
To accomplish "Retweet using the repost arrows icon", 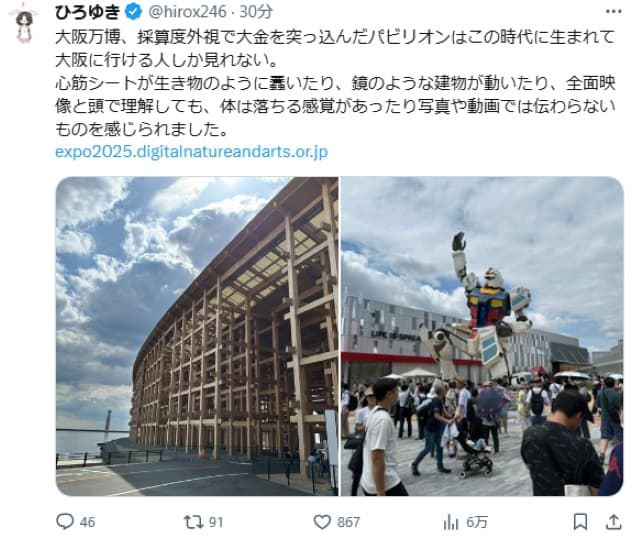I will pos(193,522).
